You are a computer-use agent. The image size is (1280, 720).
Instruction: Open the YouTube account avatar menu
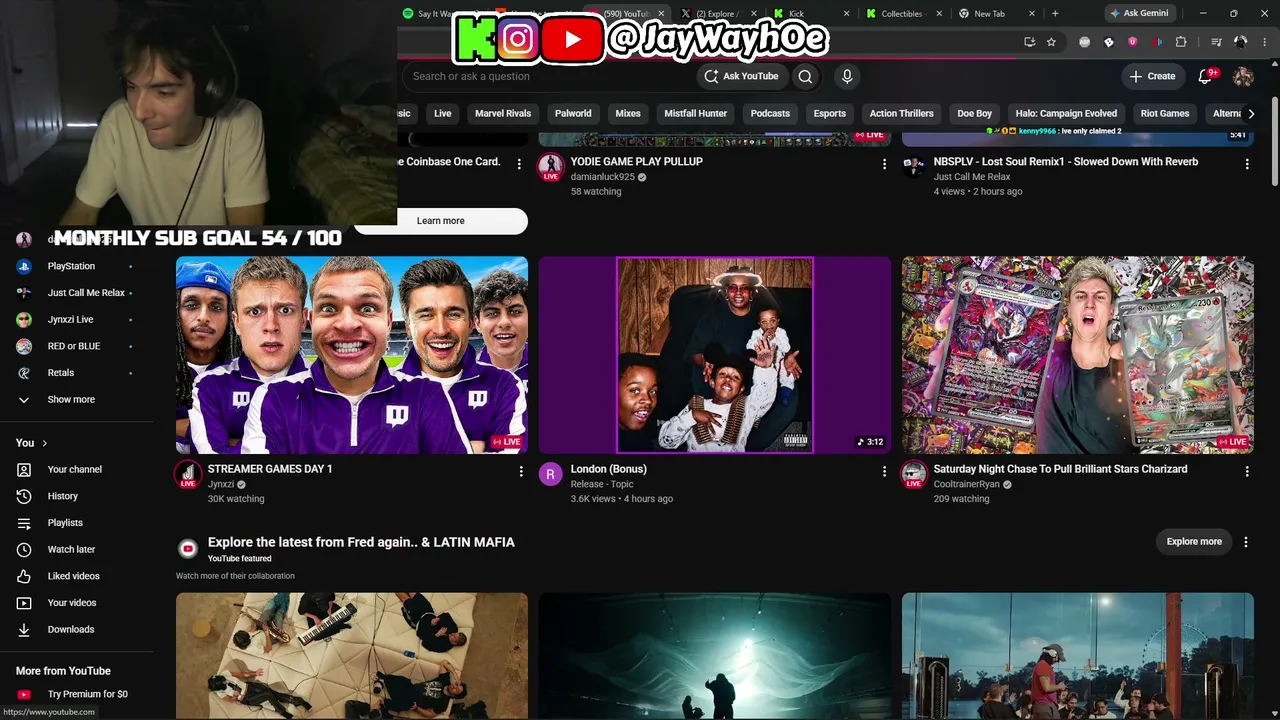coord(1243,76)
